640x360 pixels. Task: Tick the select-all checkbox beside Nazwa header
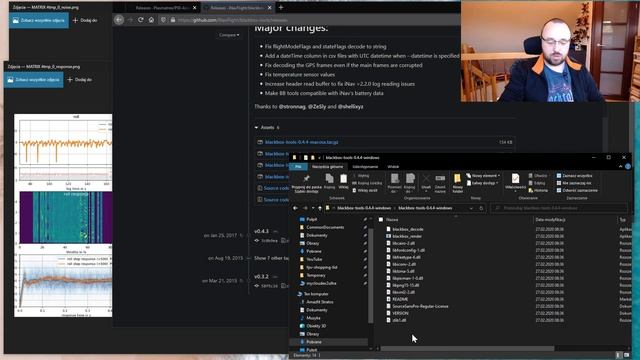click(380, 220)
